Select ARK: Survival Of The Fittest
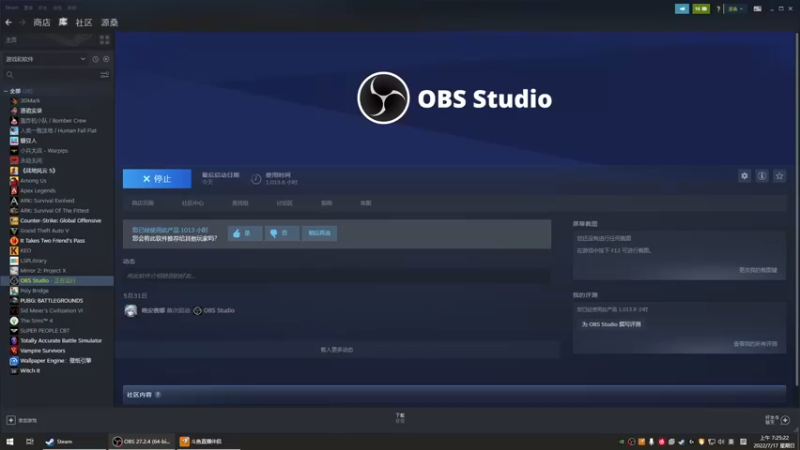The image size is (800, 450). [54, 210]
